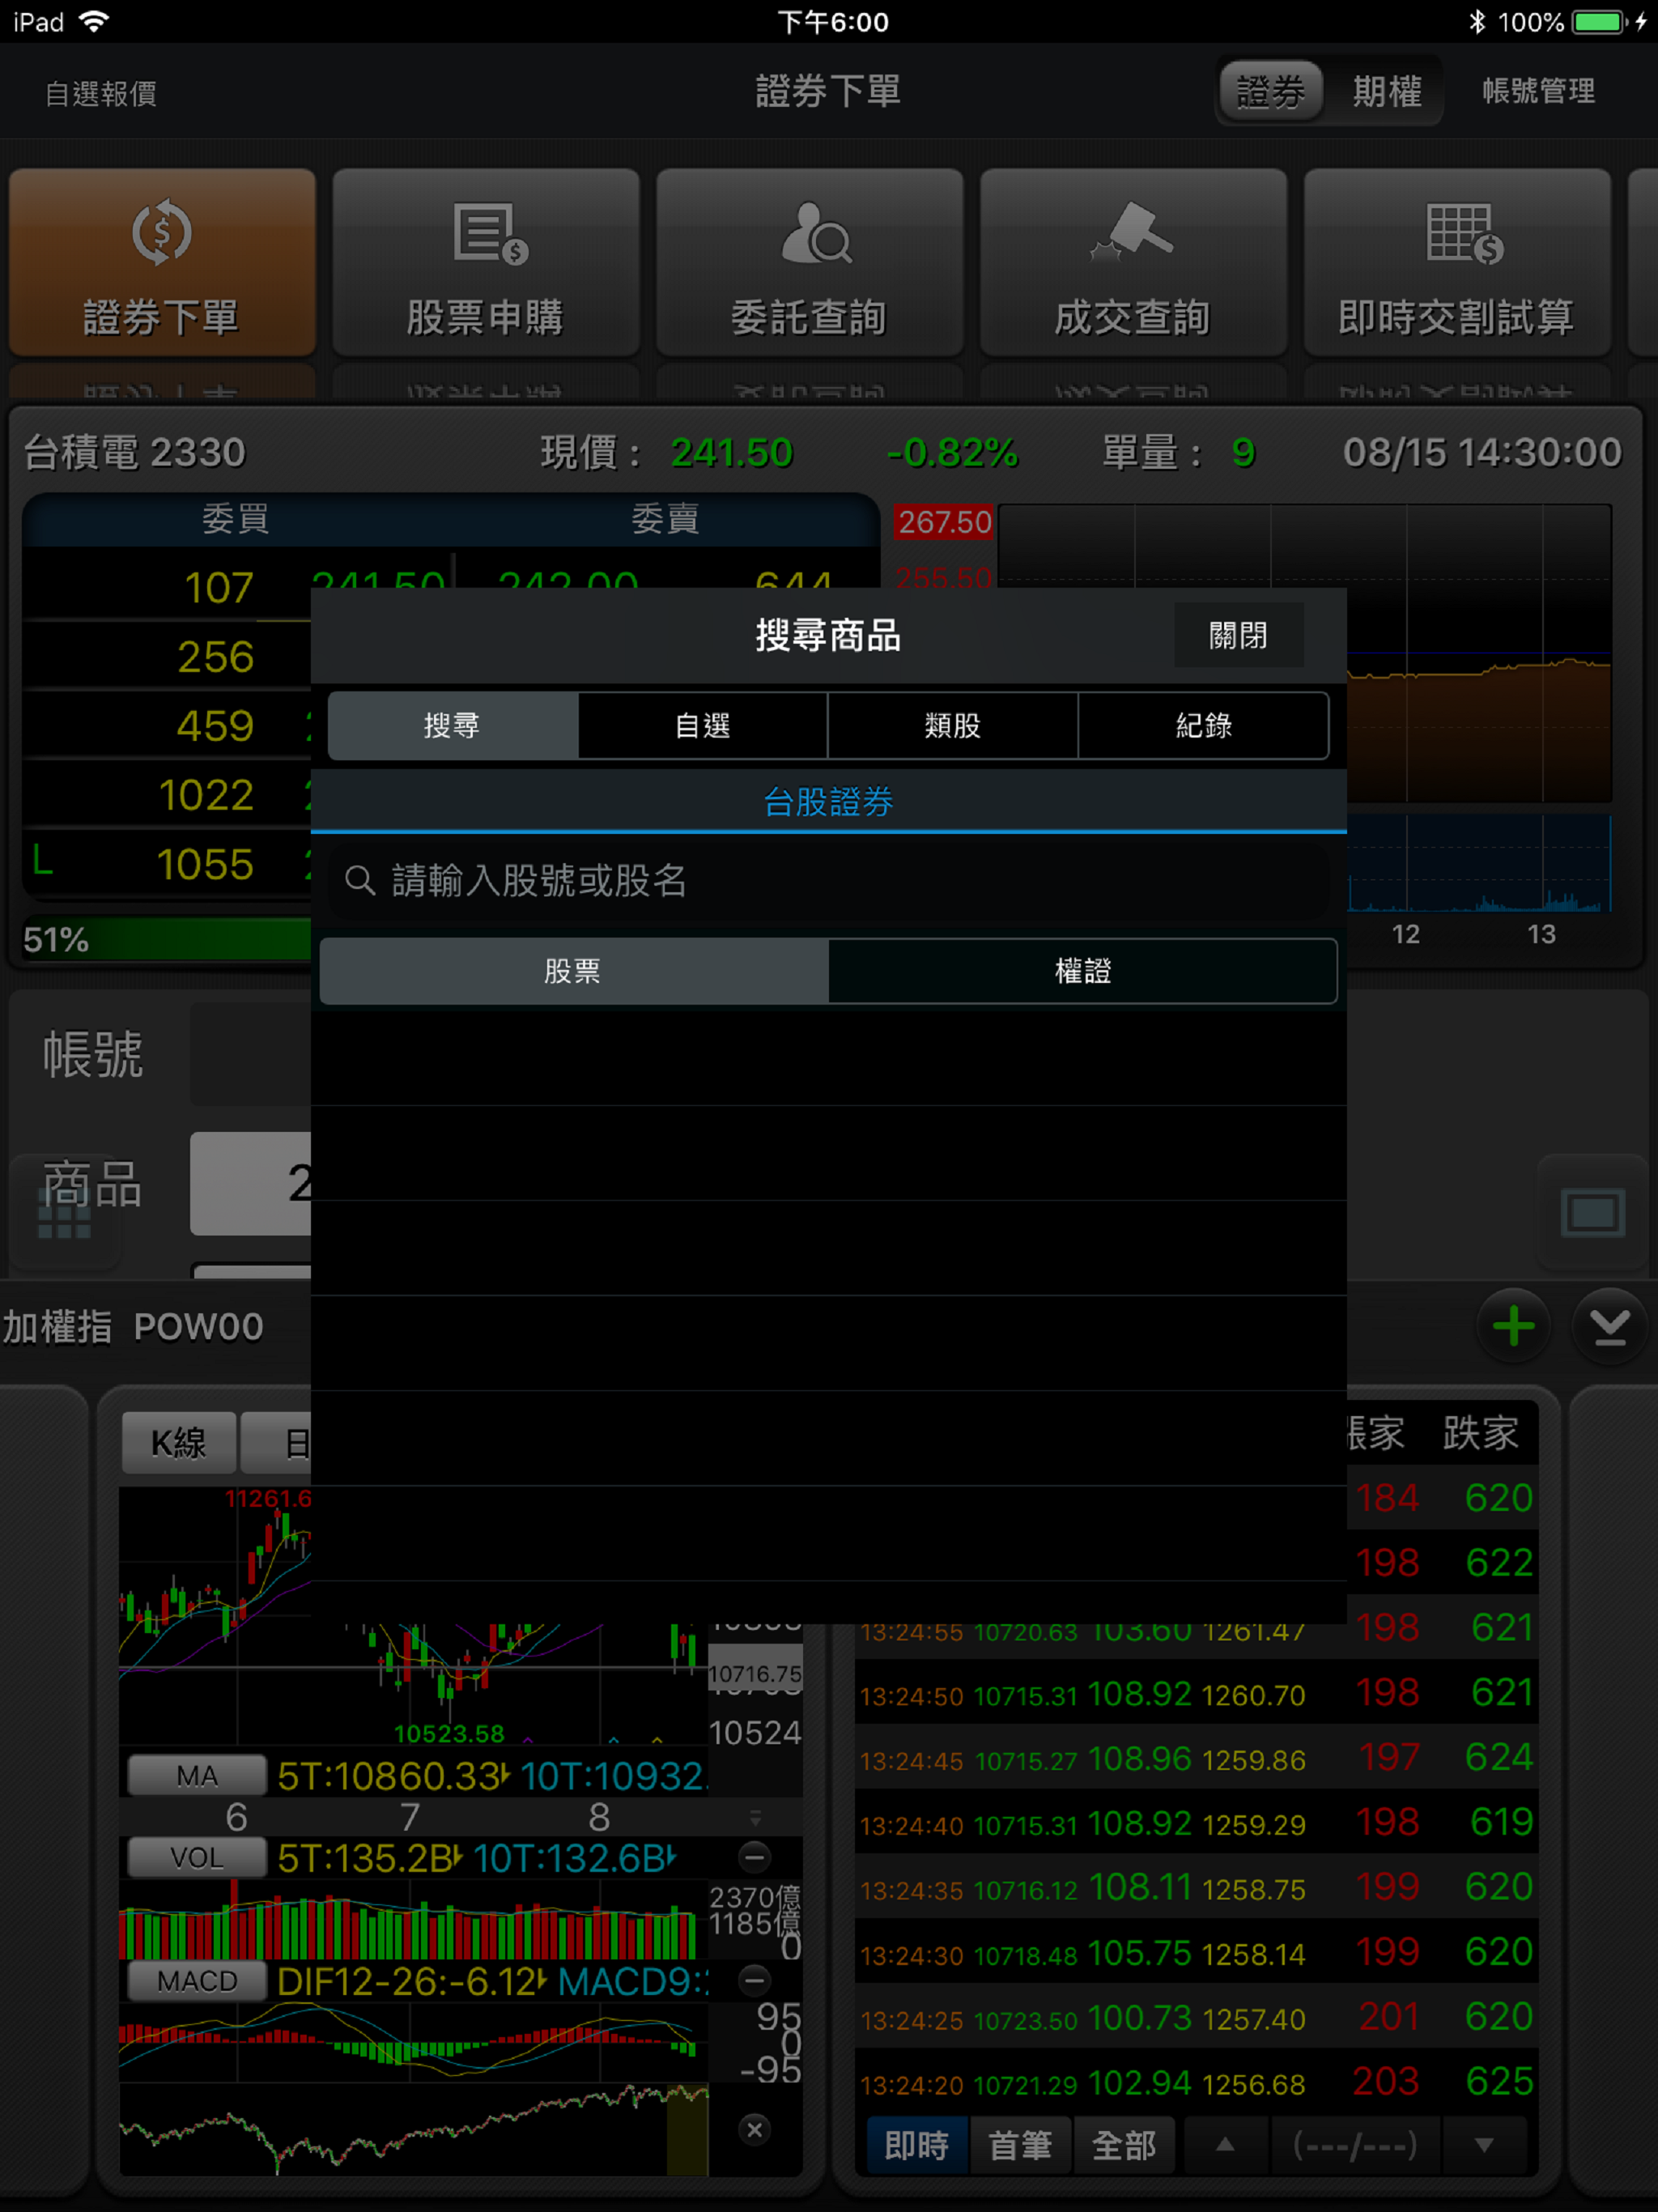Tap the 委賣 ask column header
Screen dimensions: 1658x2212
(665, 518)
